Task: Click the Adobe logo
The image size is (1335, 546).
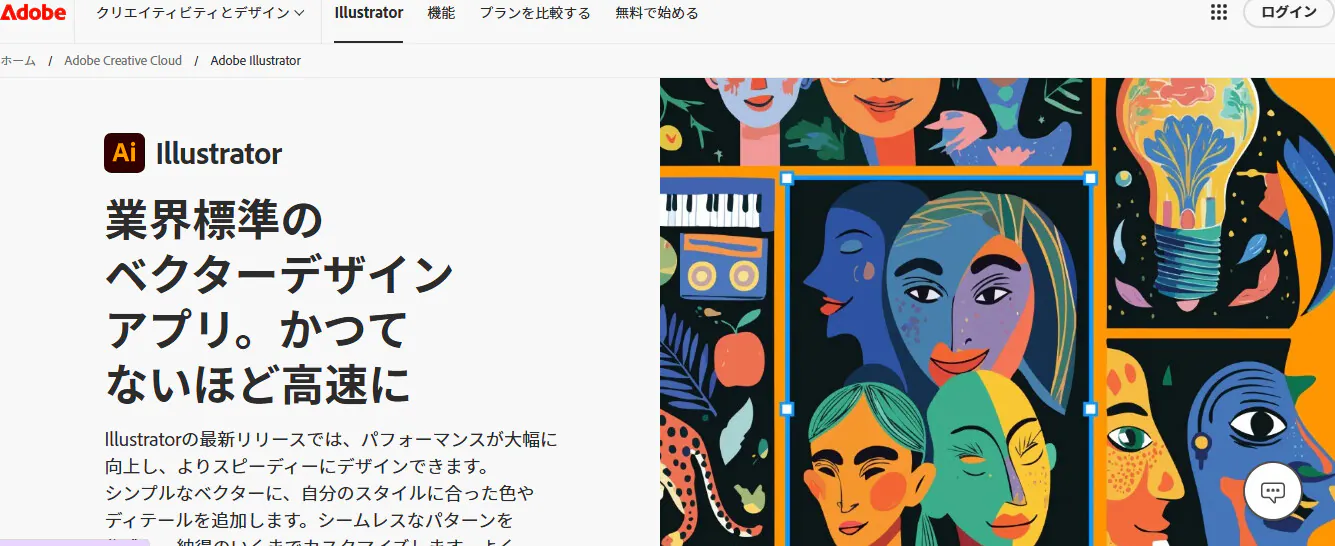Action: 33,12
